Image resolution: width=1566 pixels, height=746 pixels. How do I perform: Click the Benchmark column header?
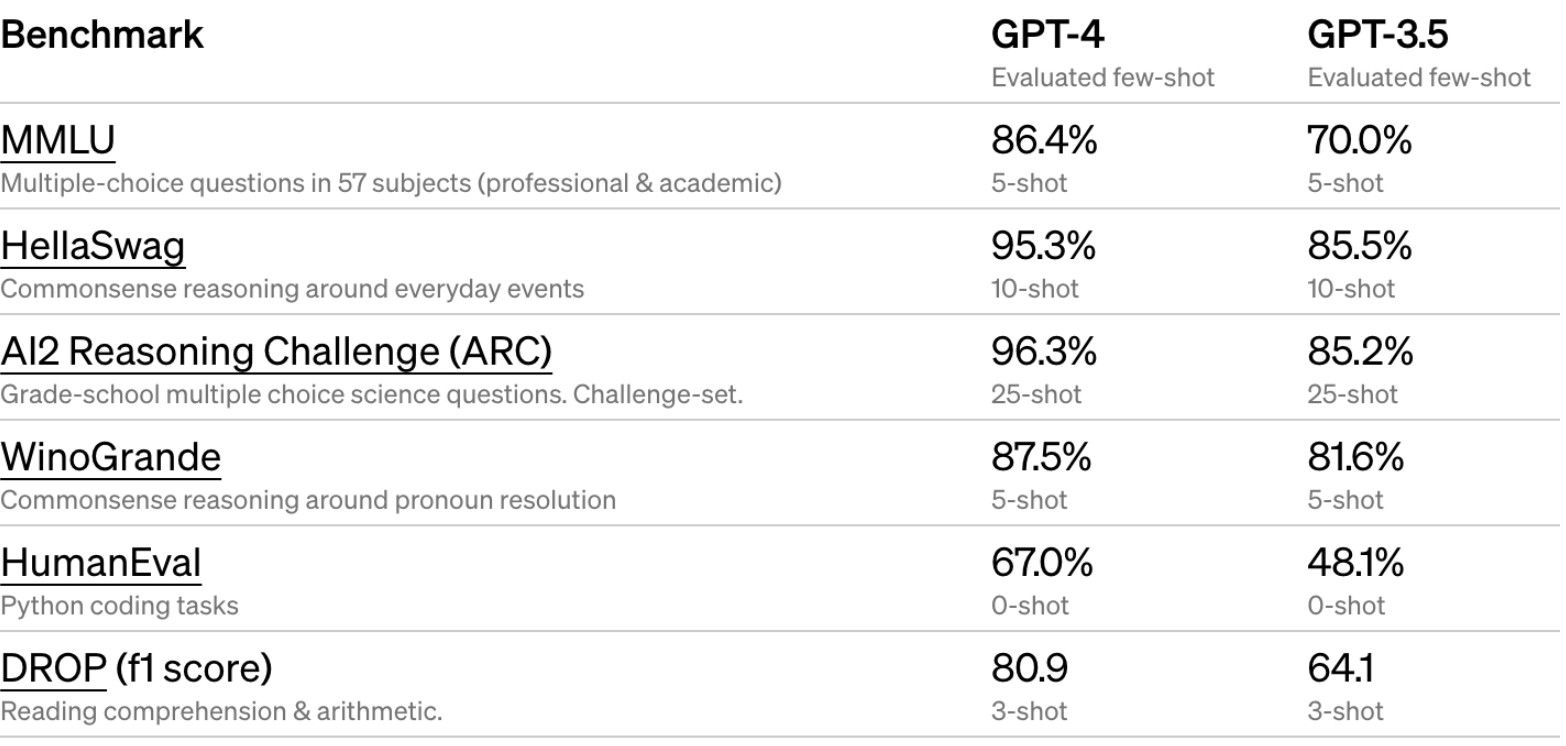[x=102, y=34]
